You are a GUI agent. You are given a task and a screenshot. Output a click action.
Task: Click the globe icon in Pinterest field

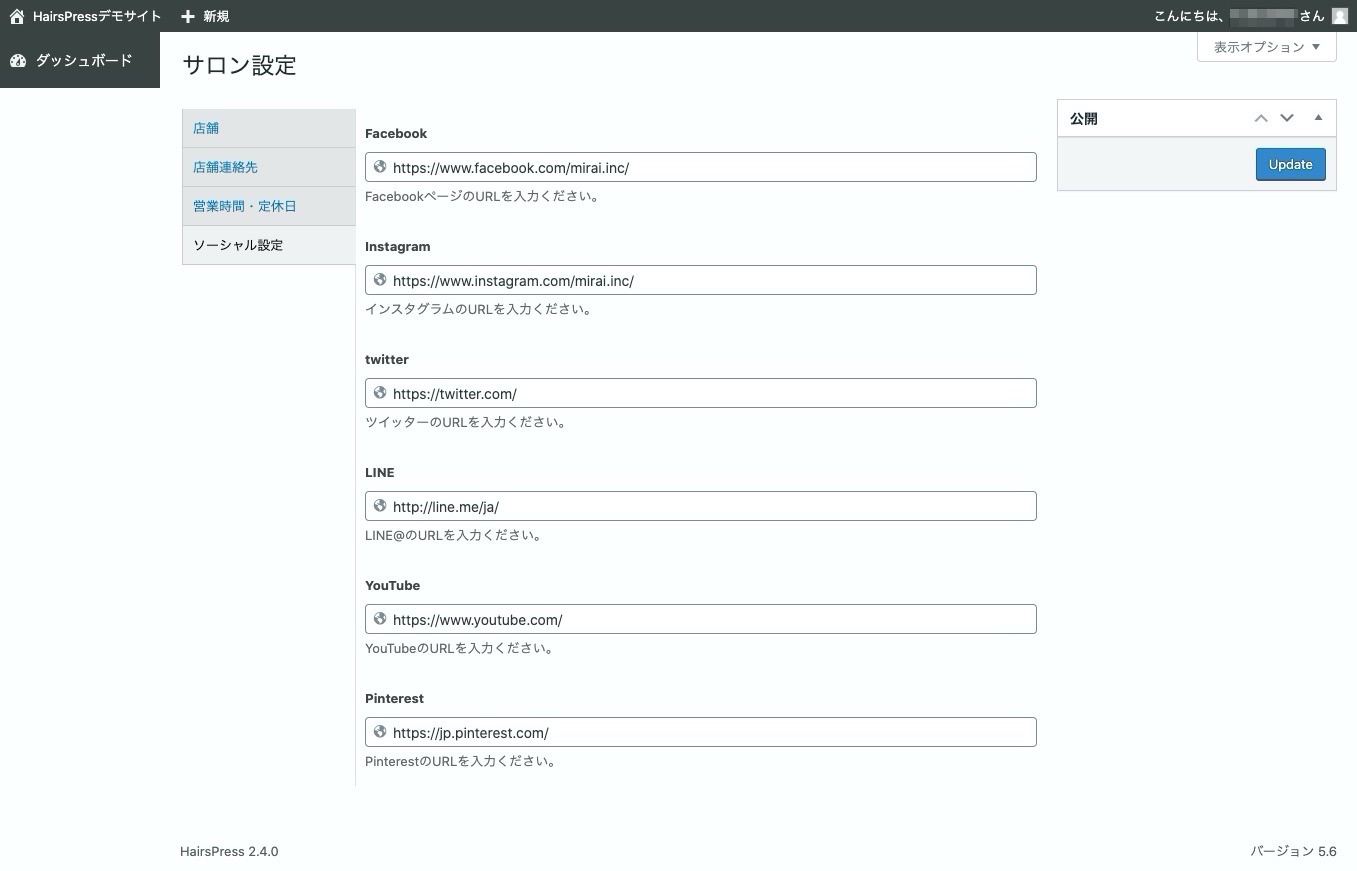point(380,732)
